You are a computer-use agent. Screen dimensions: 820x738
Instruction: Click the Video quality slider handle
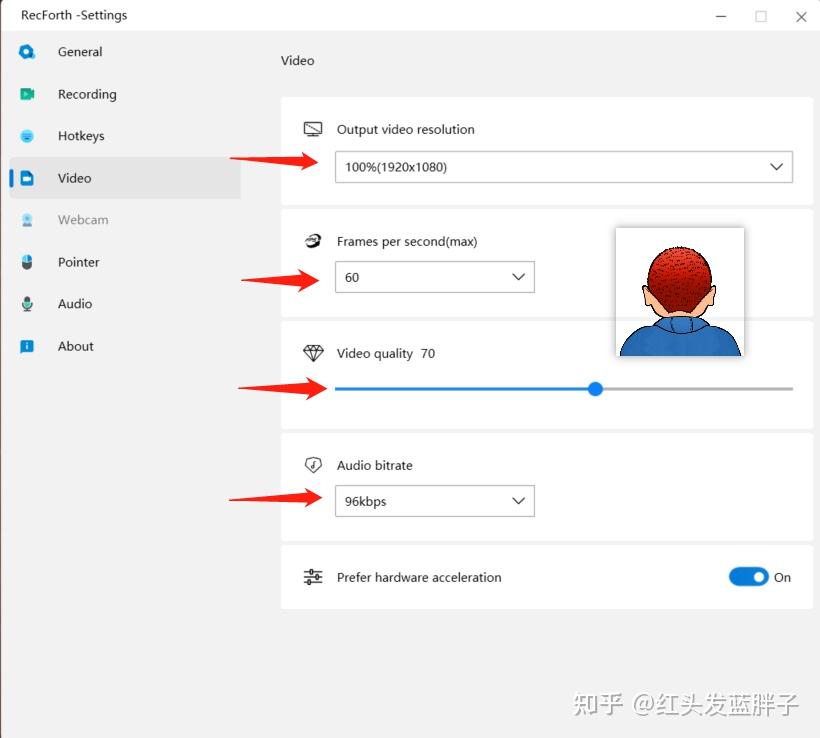click(595, 389)
